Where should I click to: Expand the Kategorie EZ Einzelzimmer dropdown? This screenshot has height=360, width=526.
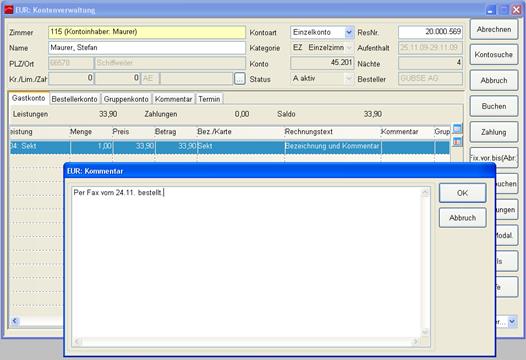click(349, 48)
